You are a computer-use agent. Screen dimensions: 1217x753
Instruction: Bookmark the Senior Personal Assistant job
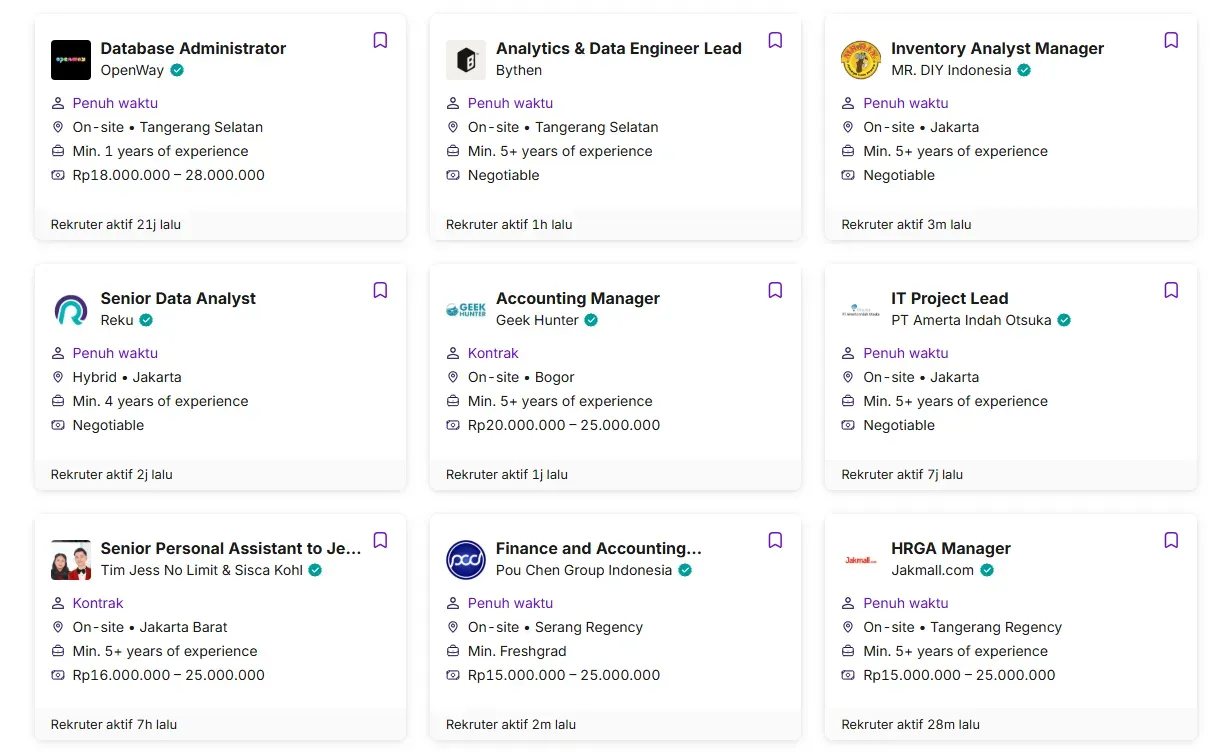pyautogui.click(x=380, y=540)
